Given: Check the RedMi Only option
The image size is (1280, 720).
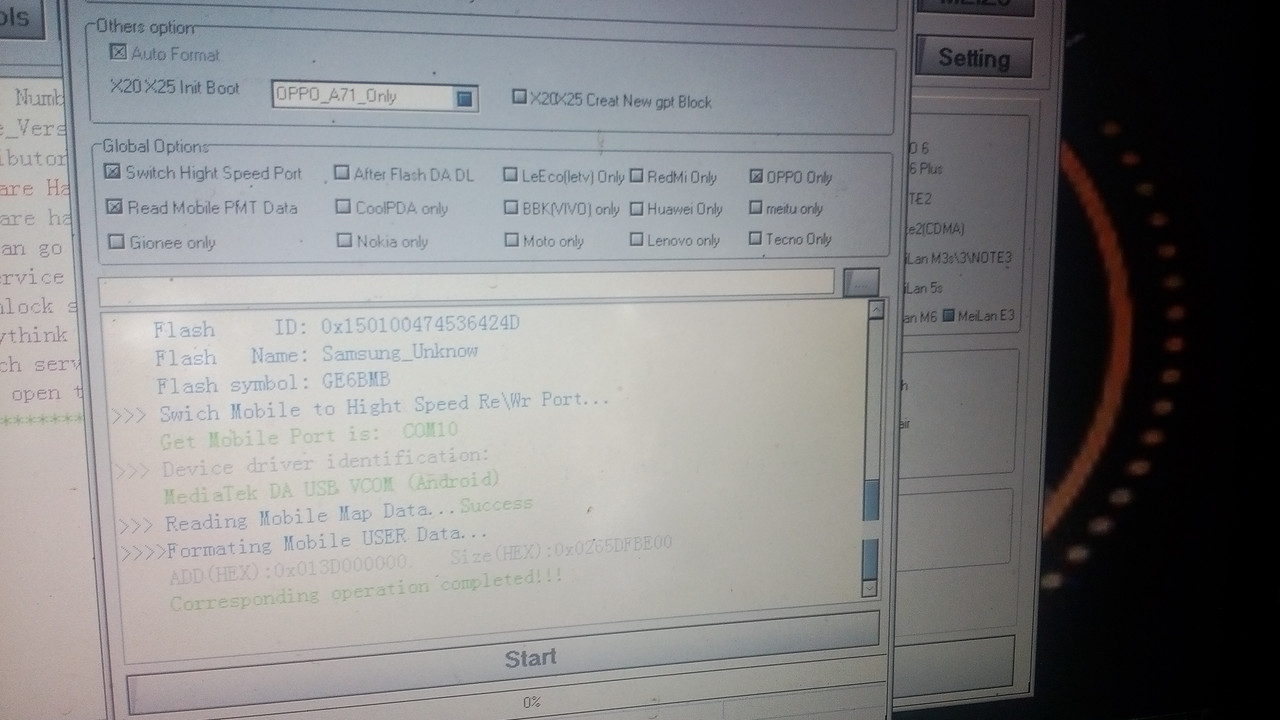Looking at the screenshot, I should [x=637, y=177].
